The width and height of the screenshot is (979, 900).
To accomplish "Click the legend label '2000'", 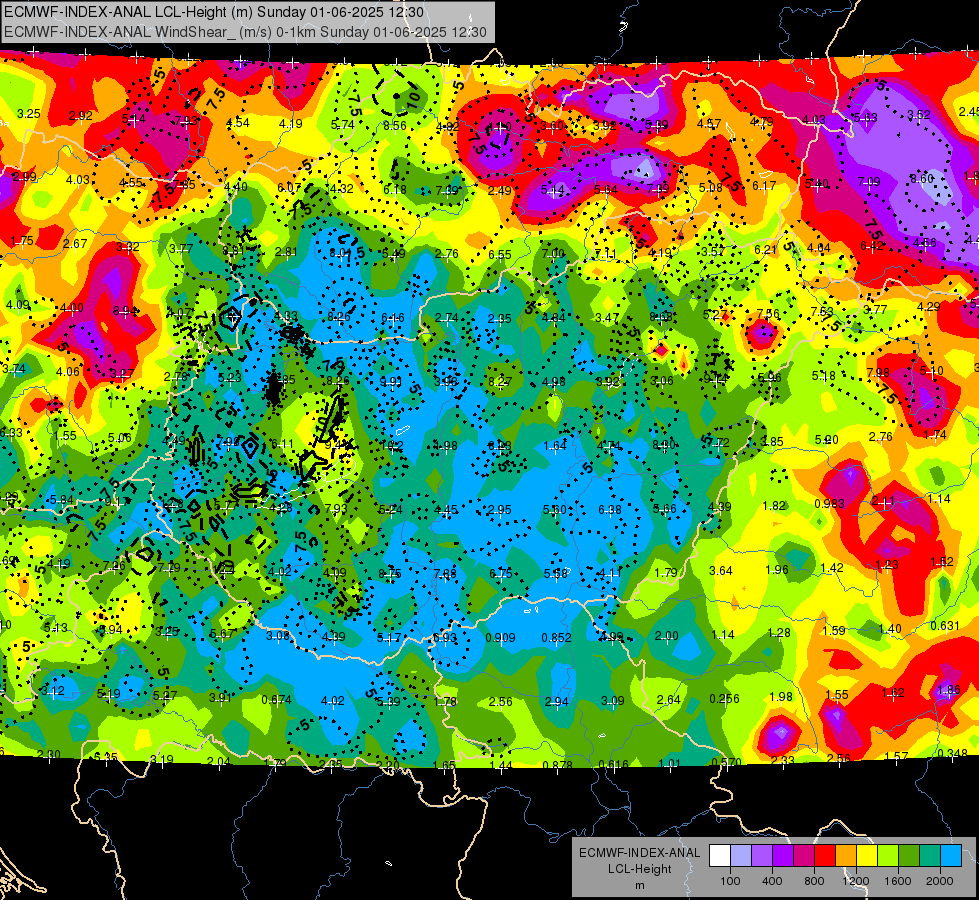I will pos(940,881).
